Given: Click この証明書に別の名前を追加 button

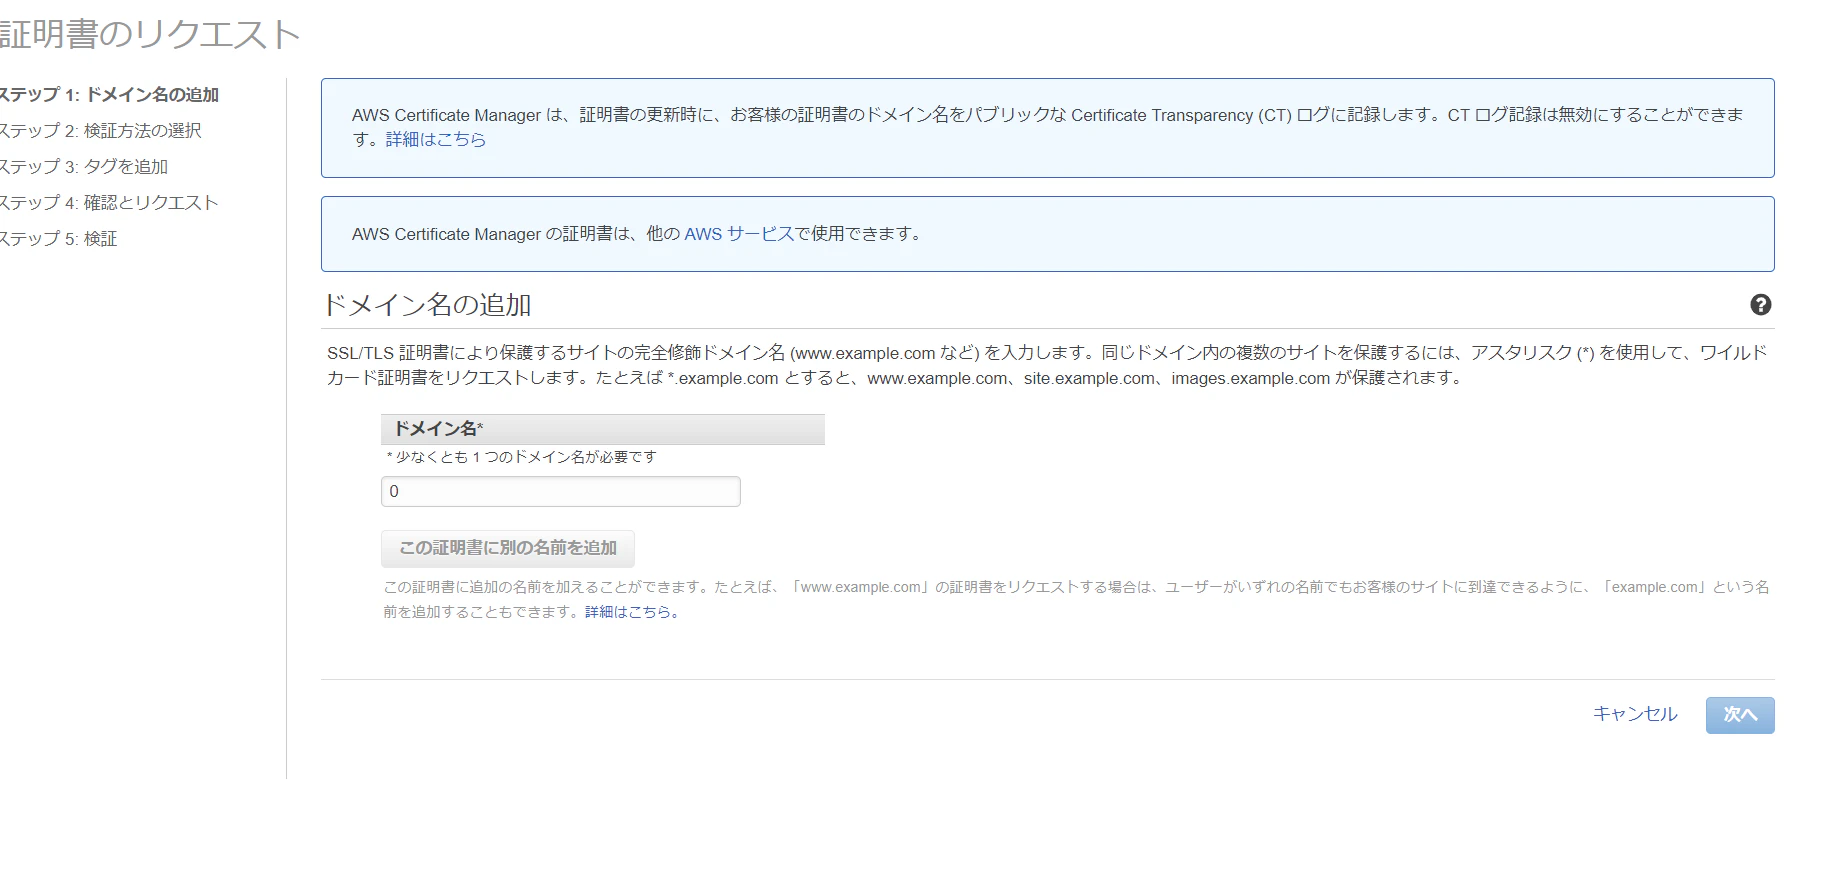Looking at the screenshot, I should coord(508,548).
